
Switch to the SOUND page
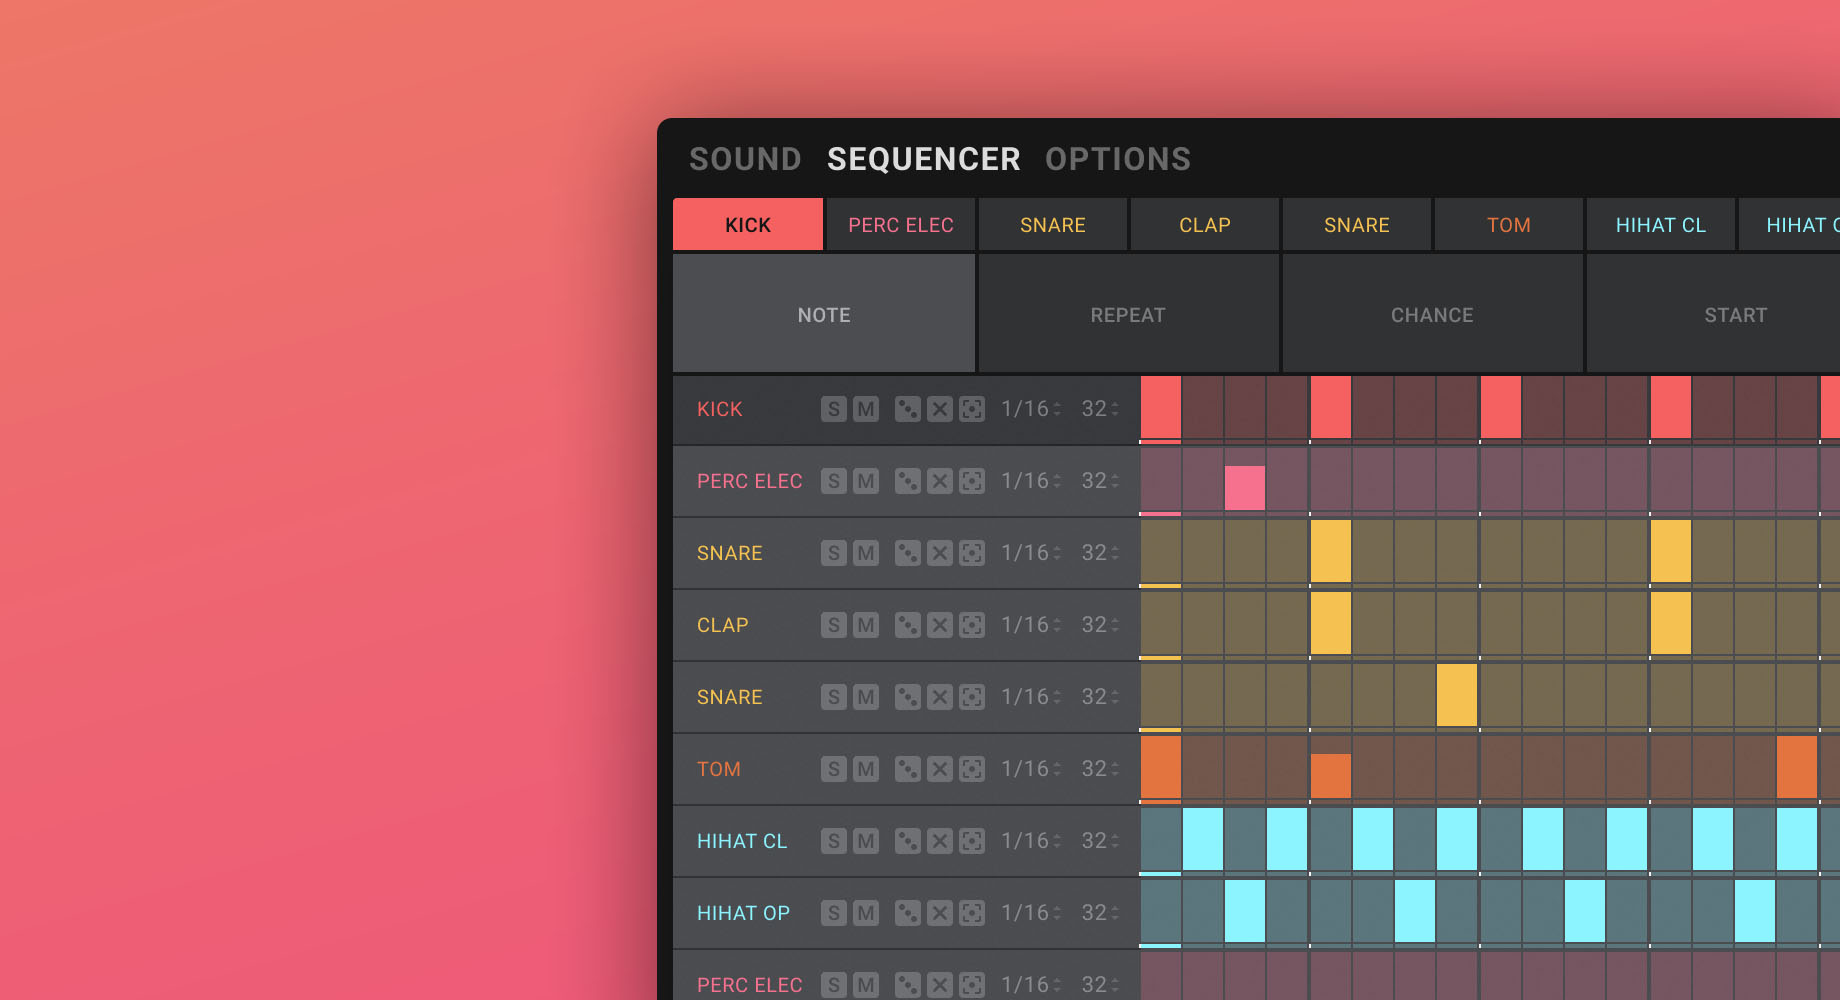pos(745,159)
